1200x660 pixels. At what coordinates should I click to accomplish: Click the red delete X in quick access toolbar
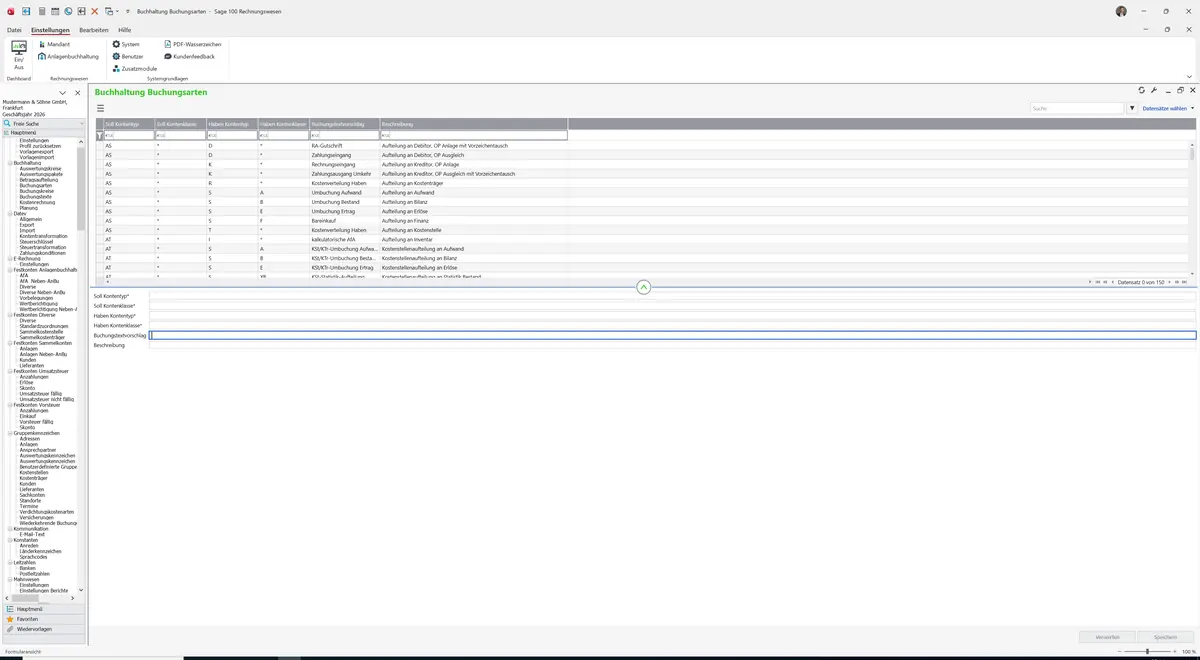coord(95,11)
